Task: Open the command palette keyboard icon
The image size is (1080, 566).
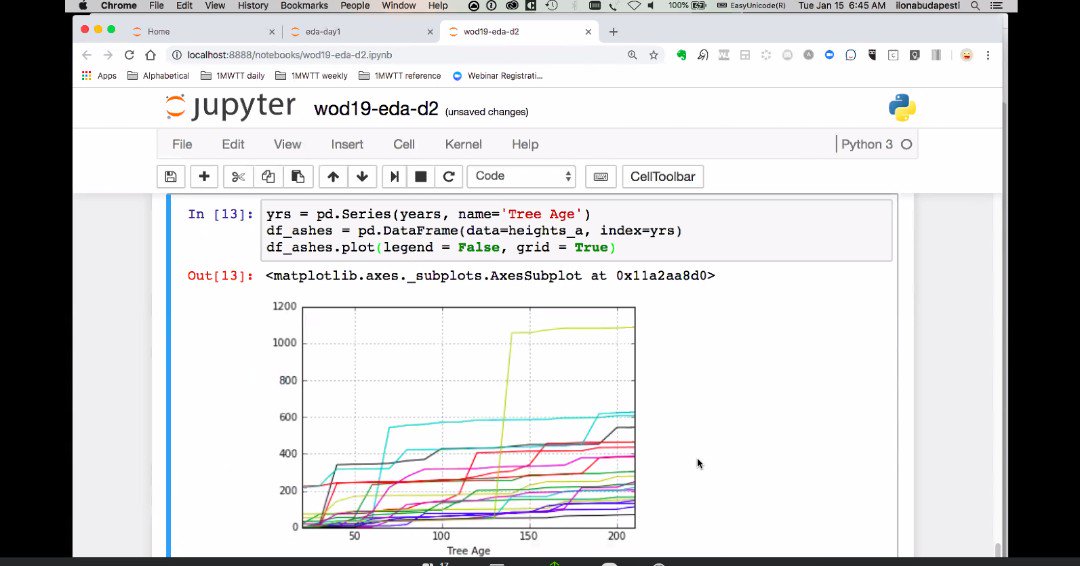Action: click(601, 176)
